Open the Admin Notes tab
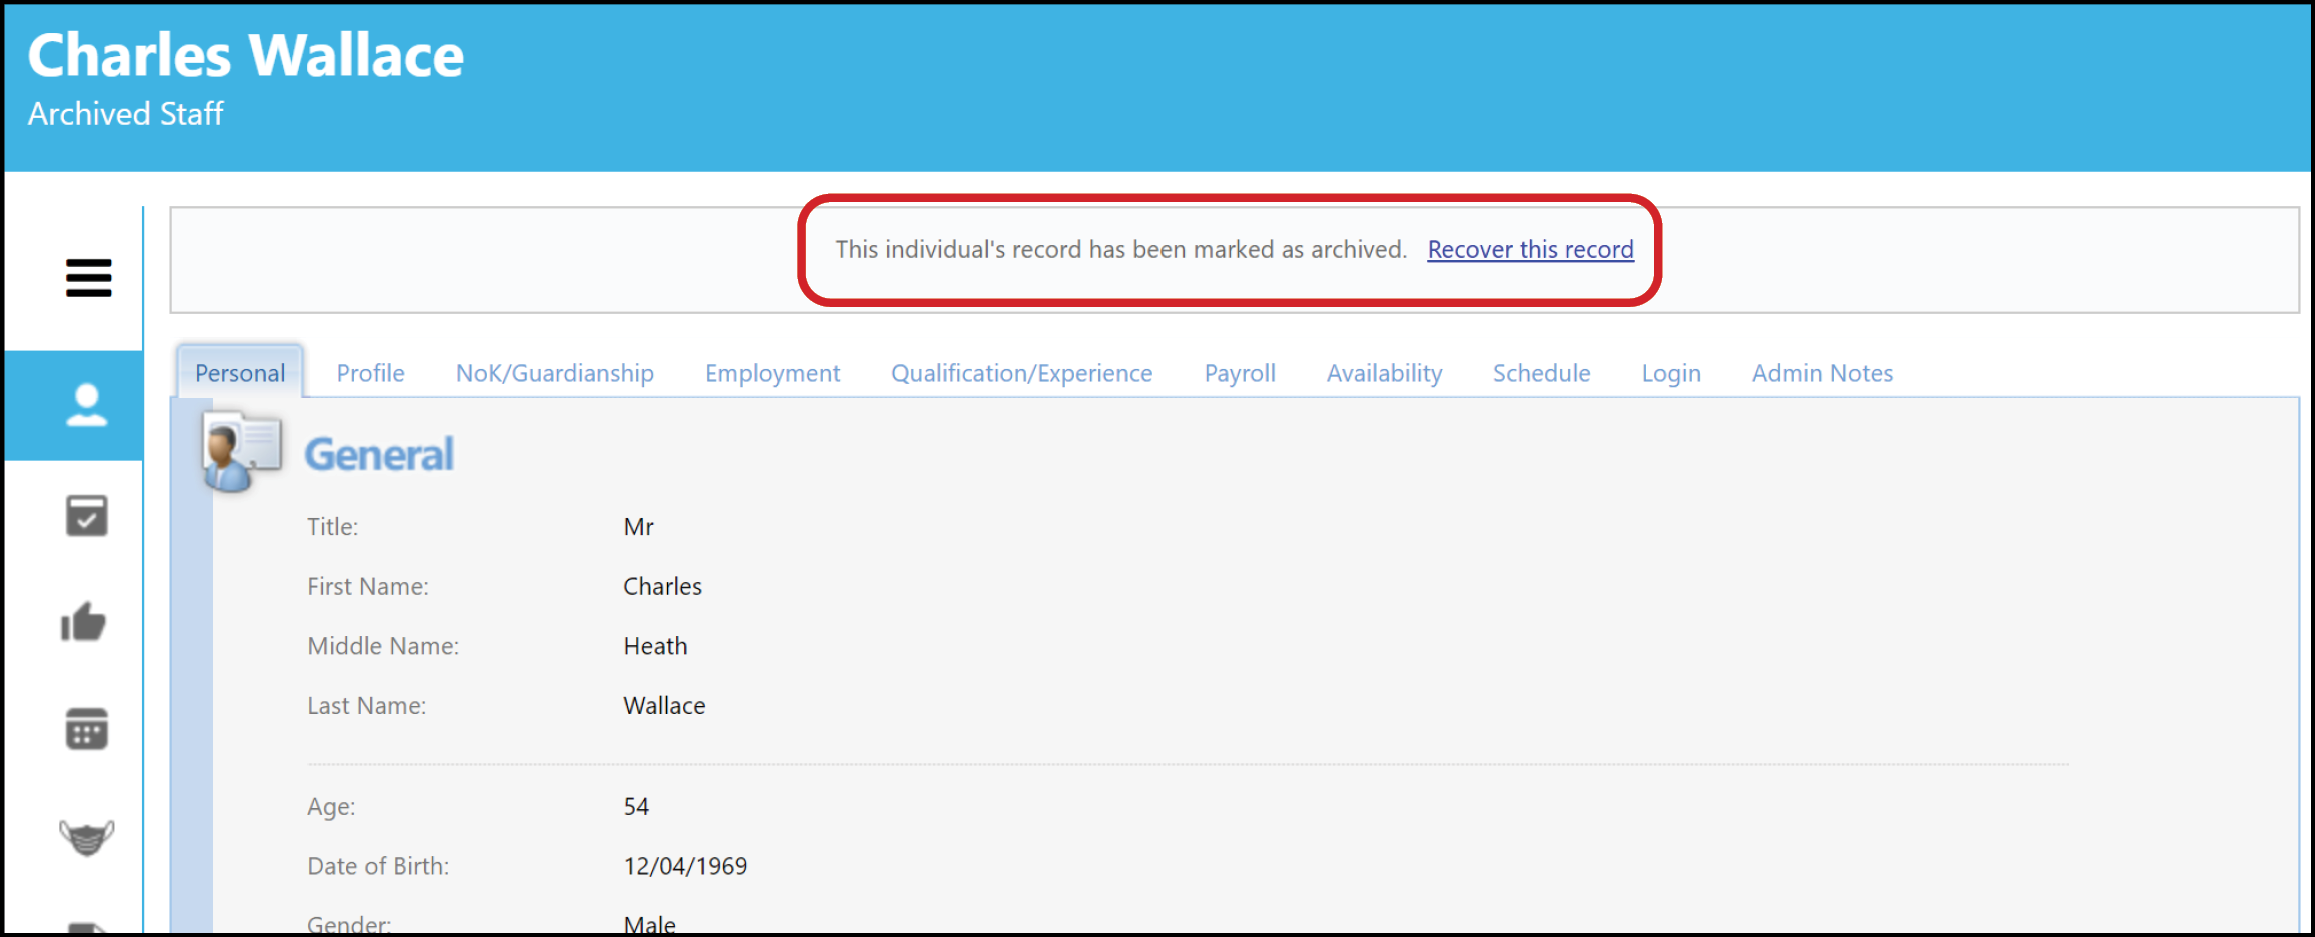The image size is (2315, 937). click(1822, 372)
